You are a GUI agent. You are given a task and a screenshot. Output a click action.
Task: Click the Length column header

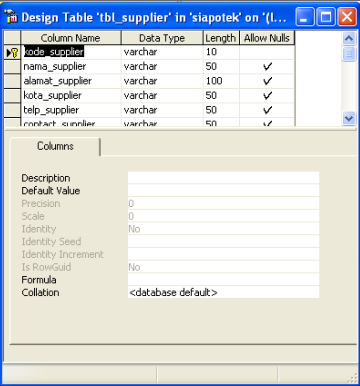[x=221, y=38]
